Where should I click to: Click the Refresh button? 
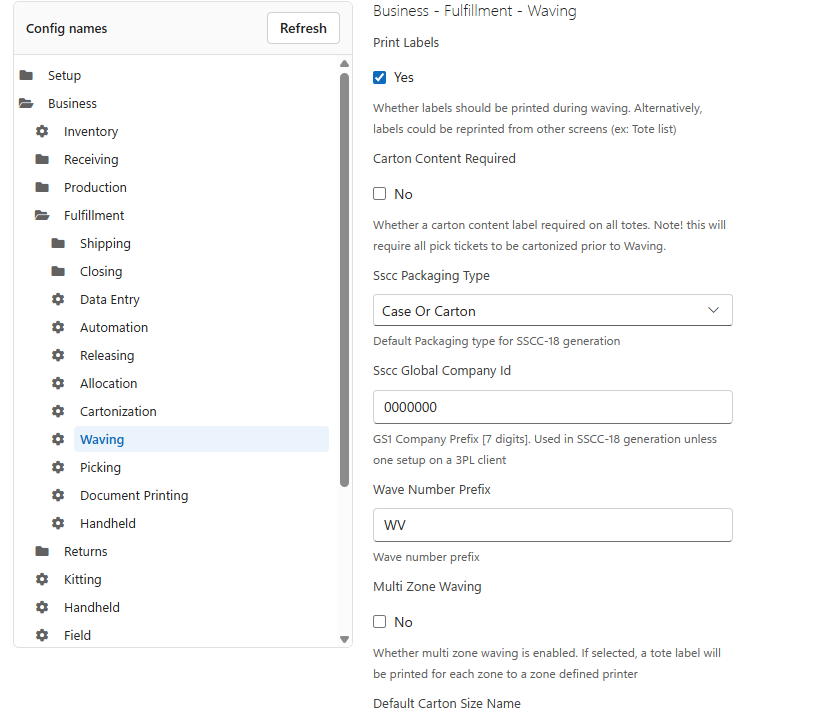pyautogui.click(x=303, y=28)
